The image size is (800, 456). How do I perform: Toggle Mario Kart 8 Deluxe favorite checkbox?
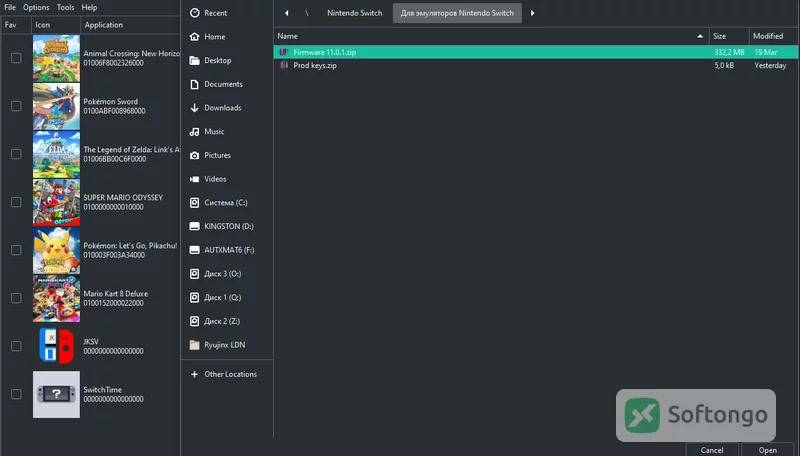[x=16, y=298]
